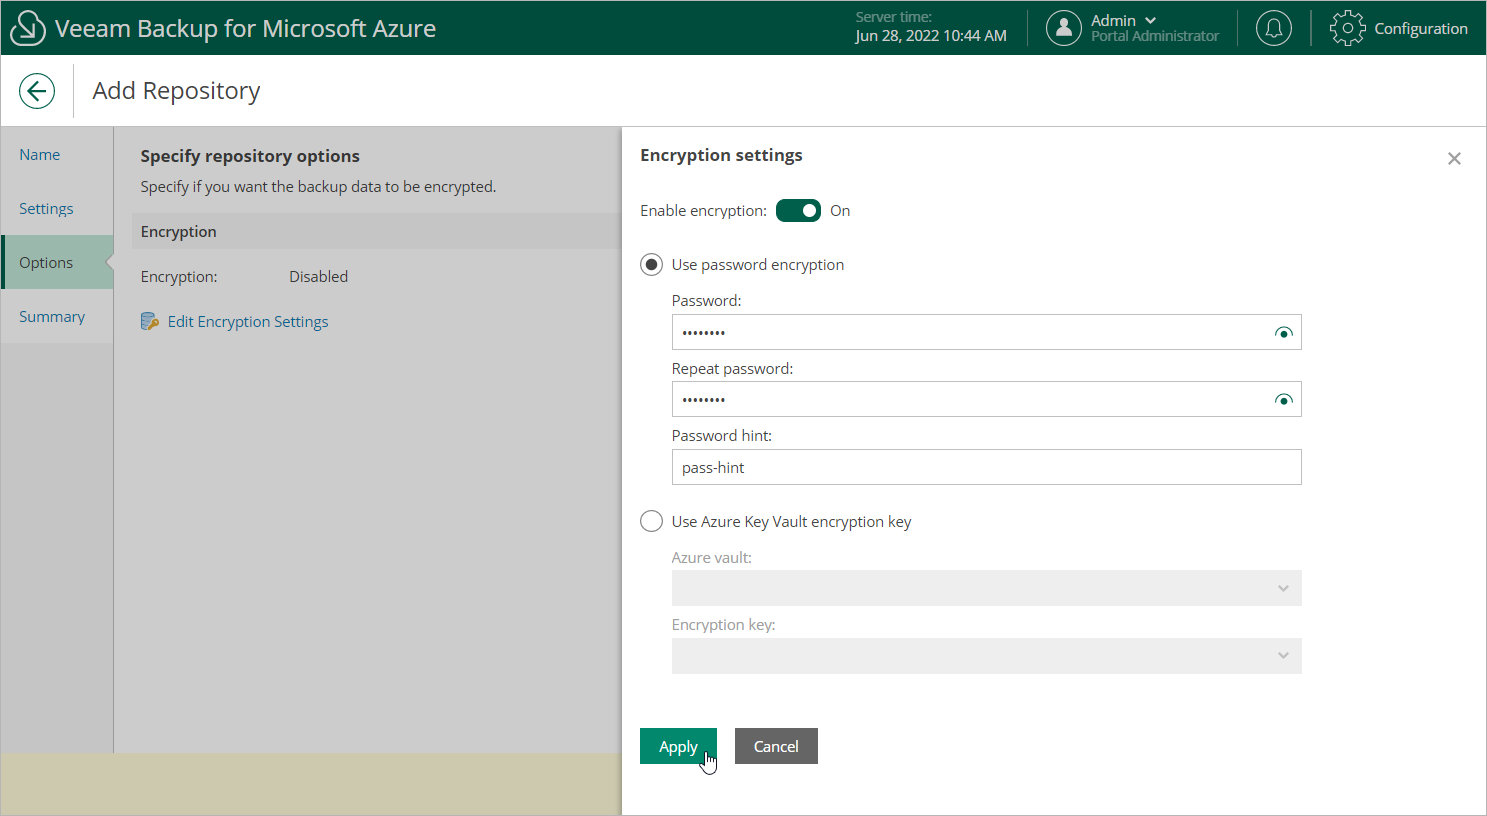Click the Specify repository options heading
This screenshot has width=1487, height=816.
coord(250,156)
